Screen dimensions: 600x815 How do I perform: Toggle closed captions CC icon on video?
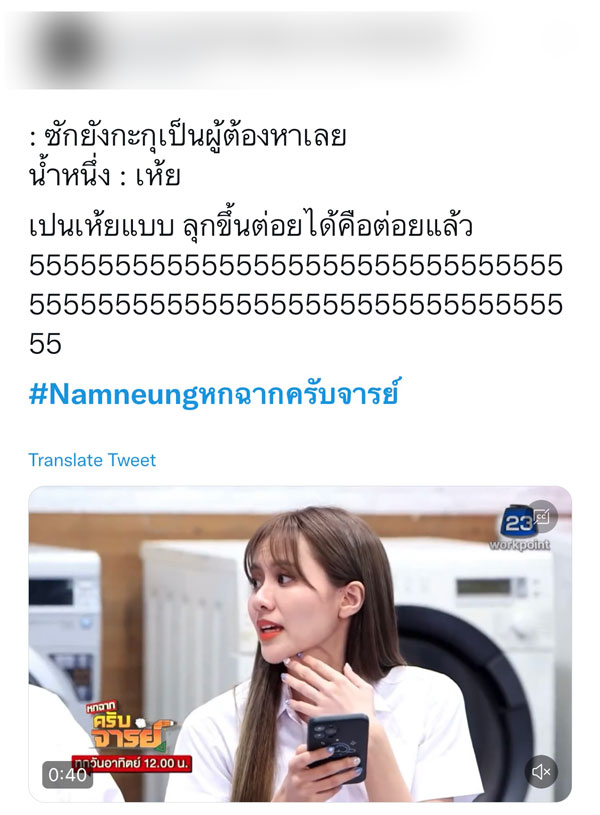point(542,516)
